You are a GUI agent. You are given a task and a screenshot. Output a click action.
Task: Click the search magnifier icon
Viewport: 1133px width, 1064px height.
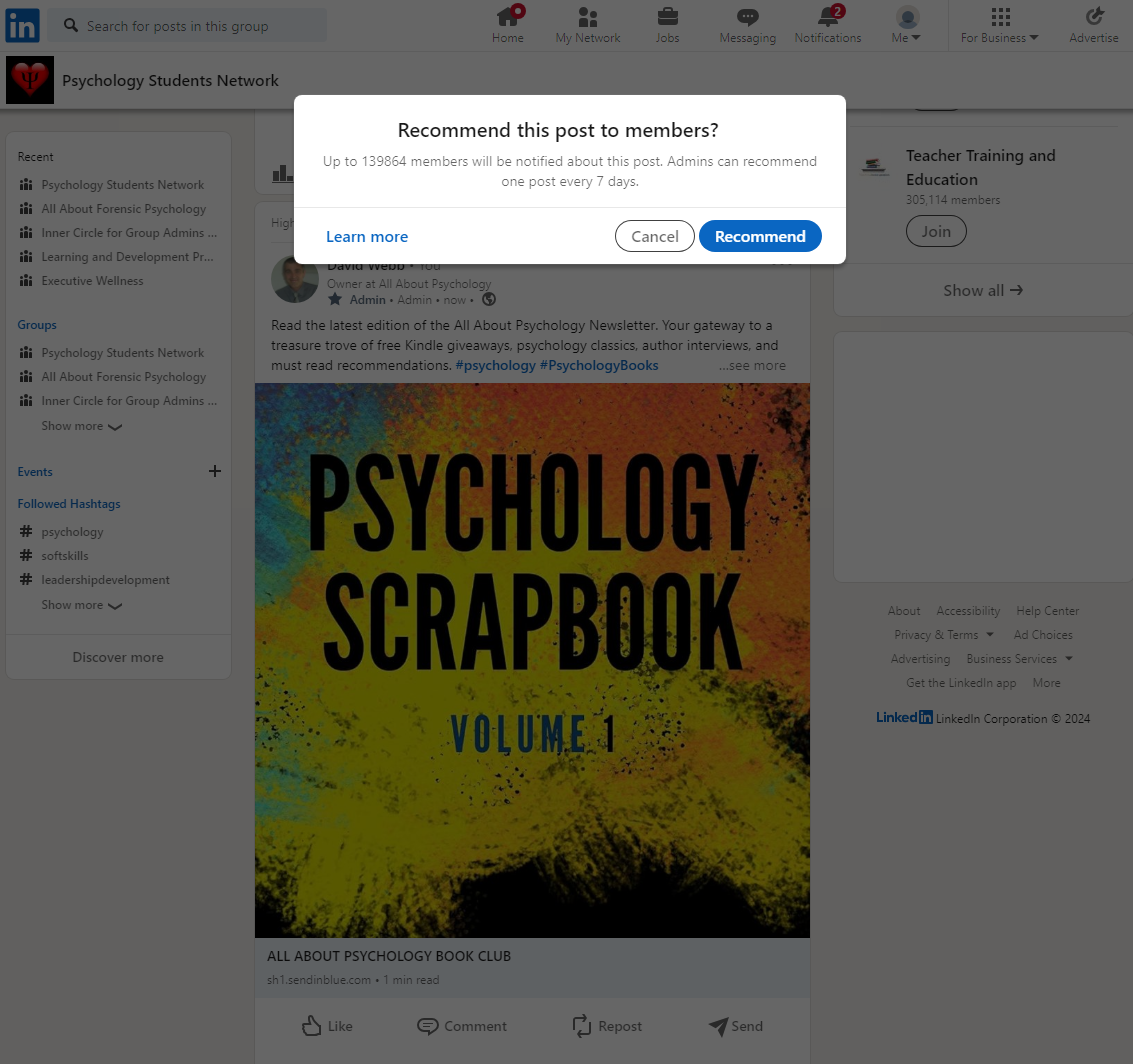tap(71, 25)
